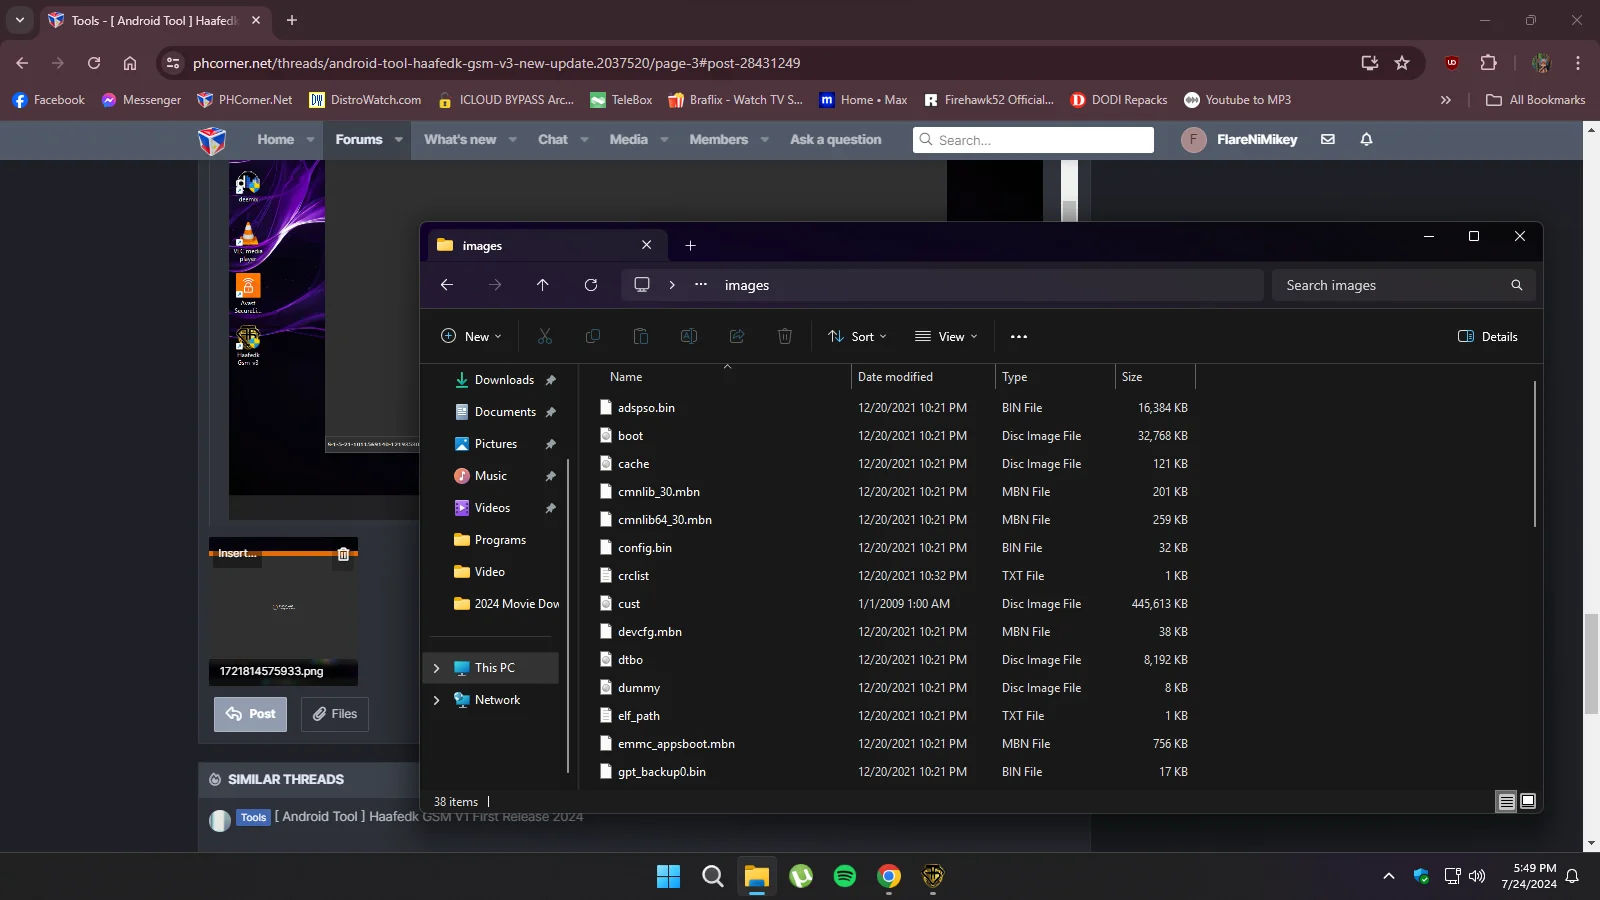
Task: Expand the Forums menu dropdown arrow
Action: pyautogui.click(x=399, y=140)
